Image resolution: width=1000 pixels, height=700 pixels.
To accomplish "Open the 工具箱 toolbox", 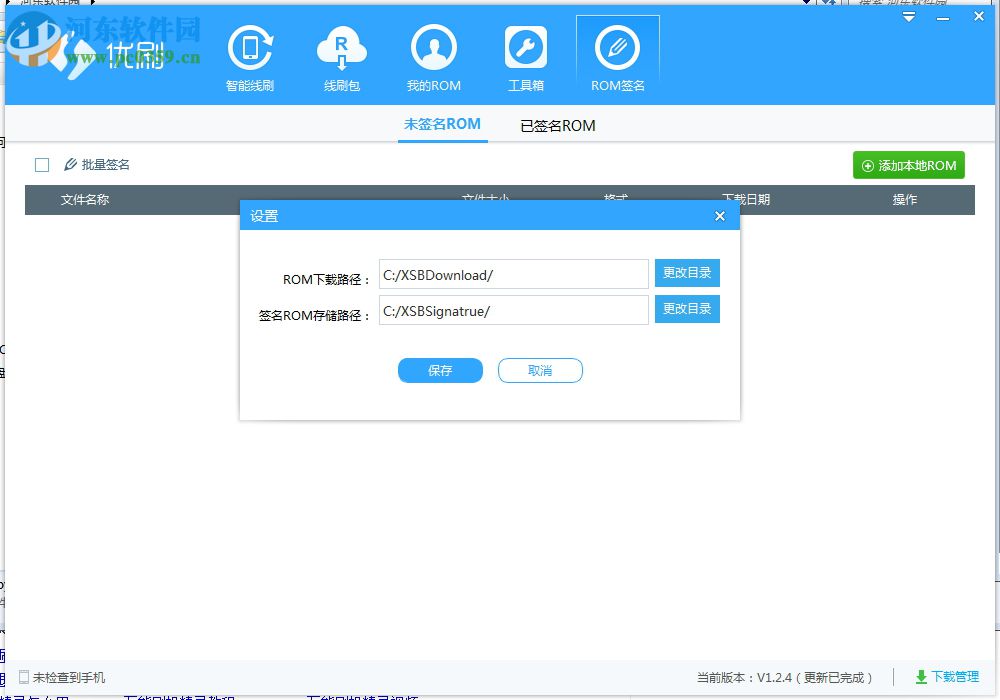I will click(526, 57).
